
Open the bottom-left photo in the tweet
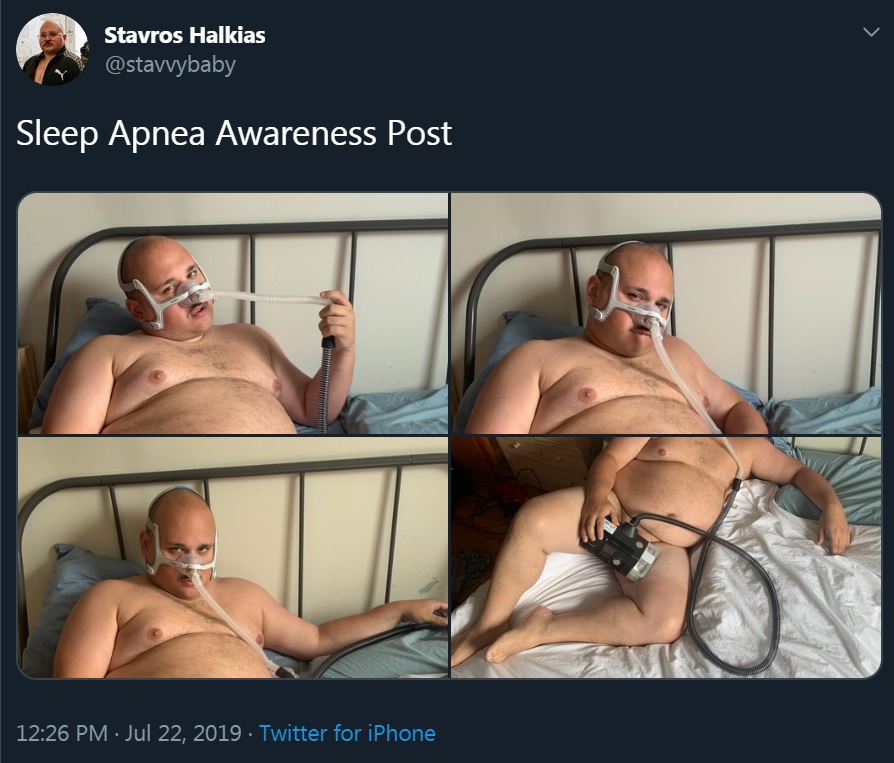click(233, 557)
